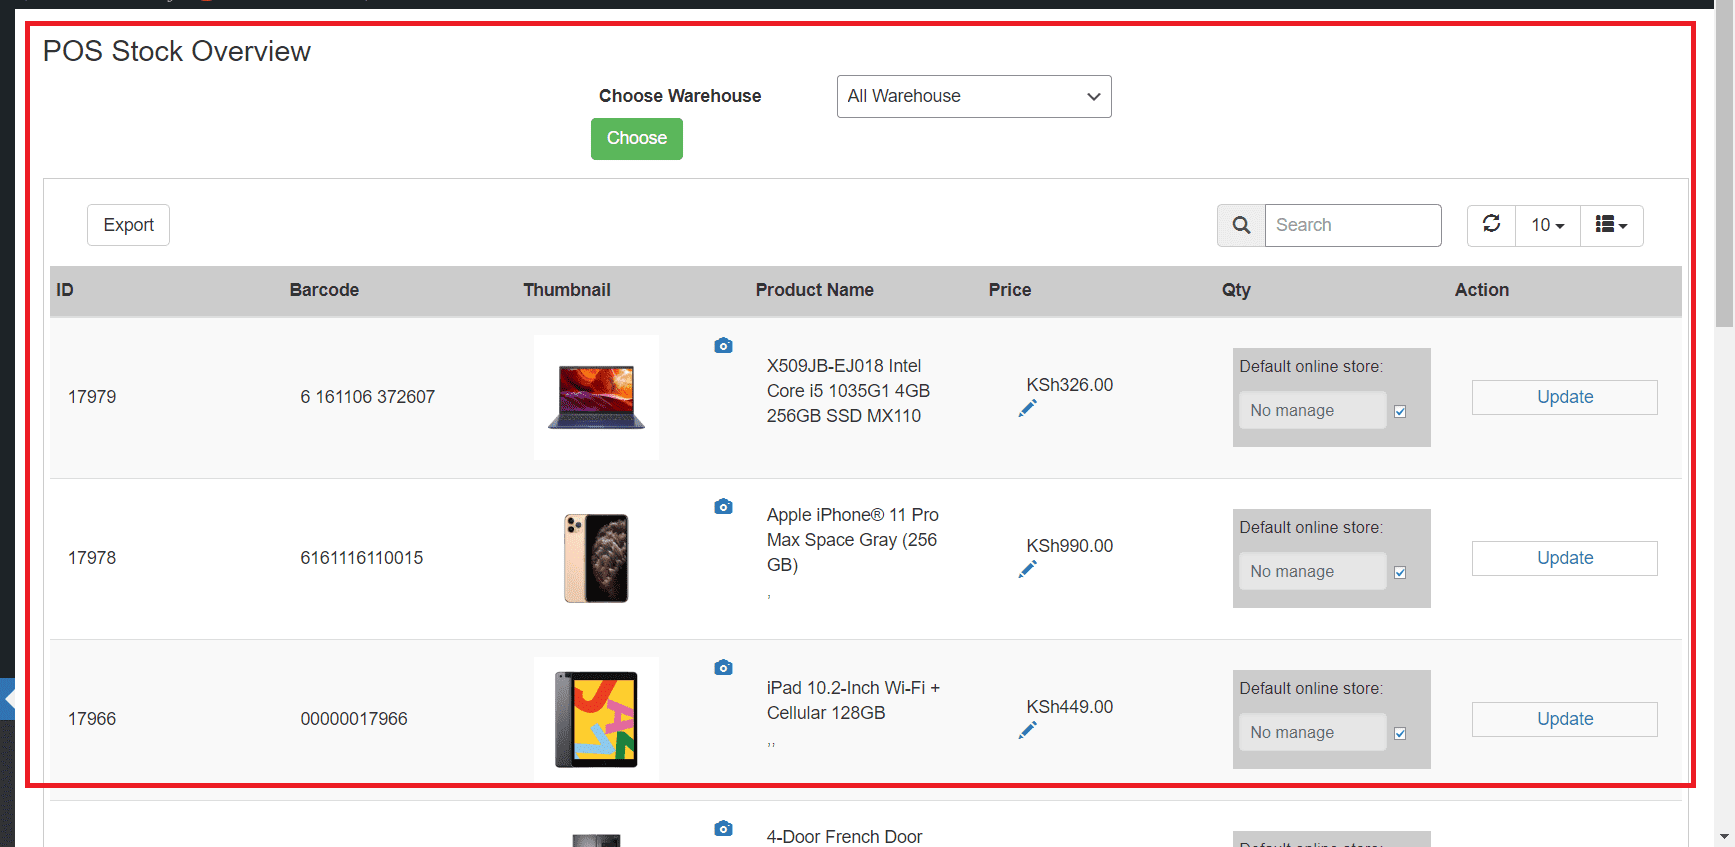Sort by Product Name column header
The width and height of the screenshot is (1735, 847).
pyautogui.click(x=814, y=290)
